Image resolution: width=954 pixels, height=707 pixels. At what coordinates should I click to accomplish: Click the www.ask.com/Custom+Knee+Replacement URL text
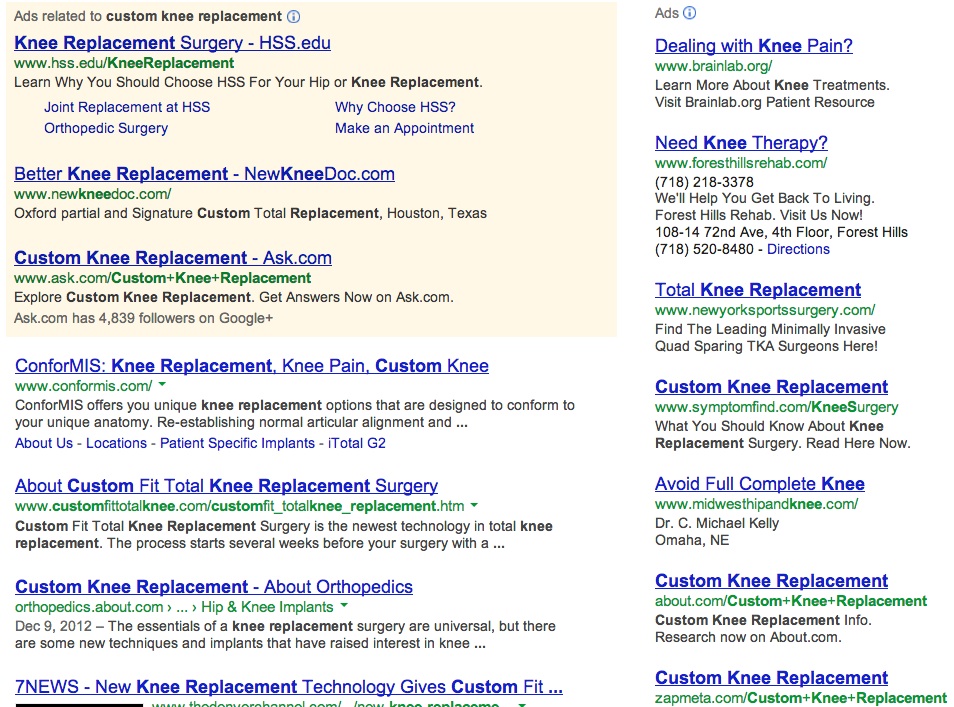162,278
